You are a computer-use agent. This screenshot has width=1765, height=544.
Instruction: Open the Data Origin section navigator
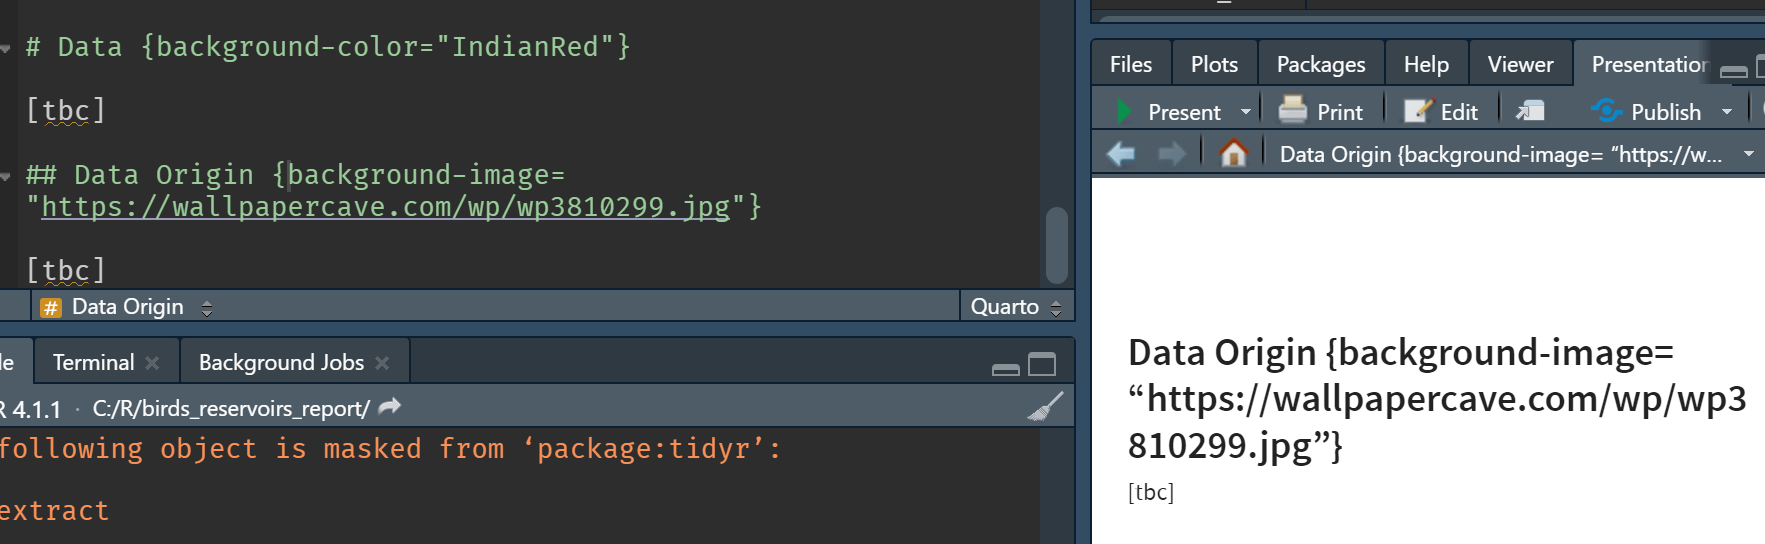(x=127, y=307)
